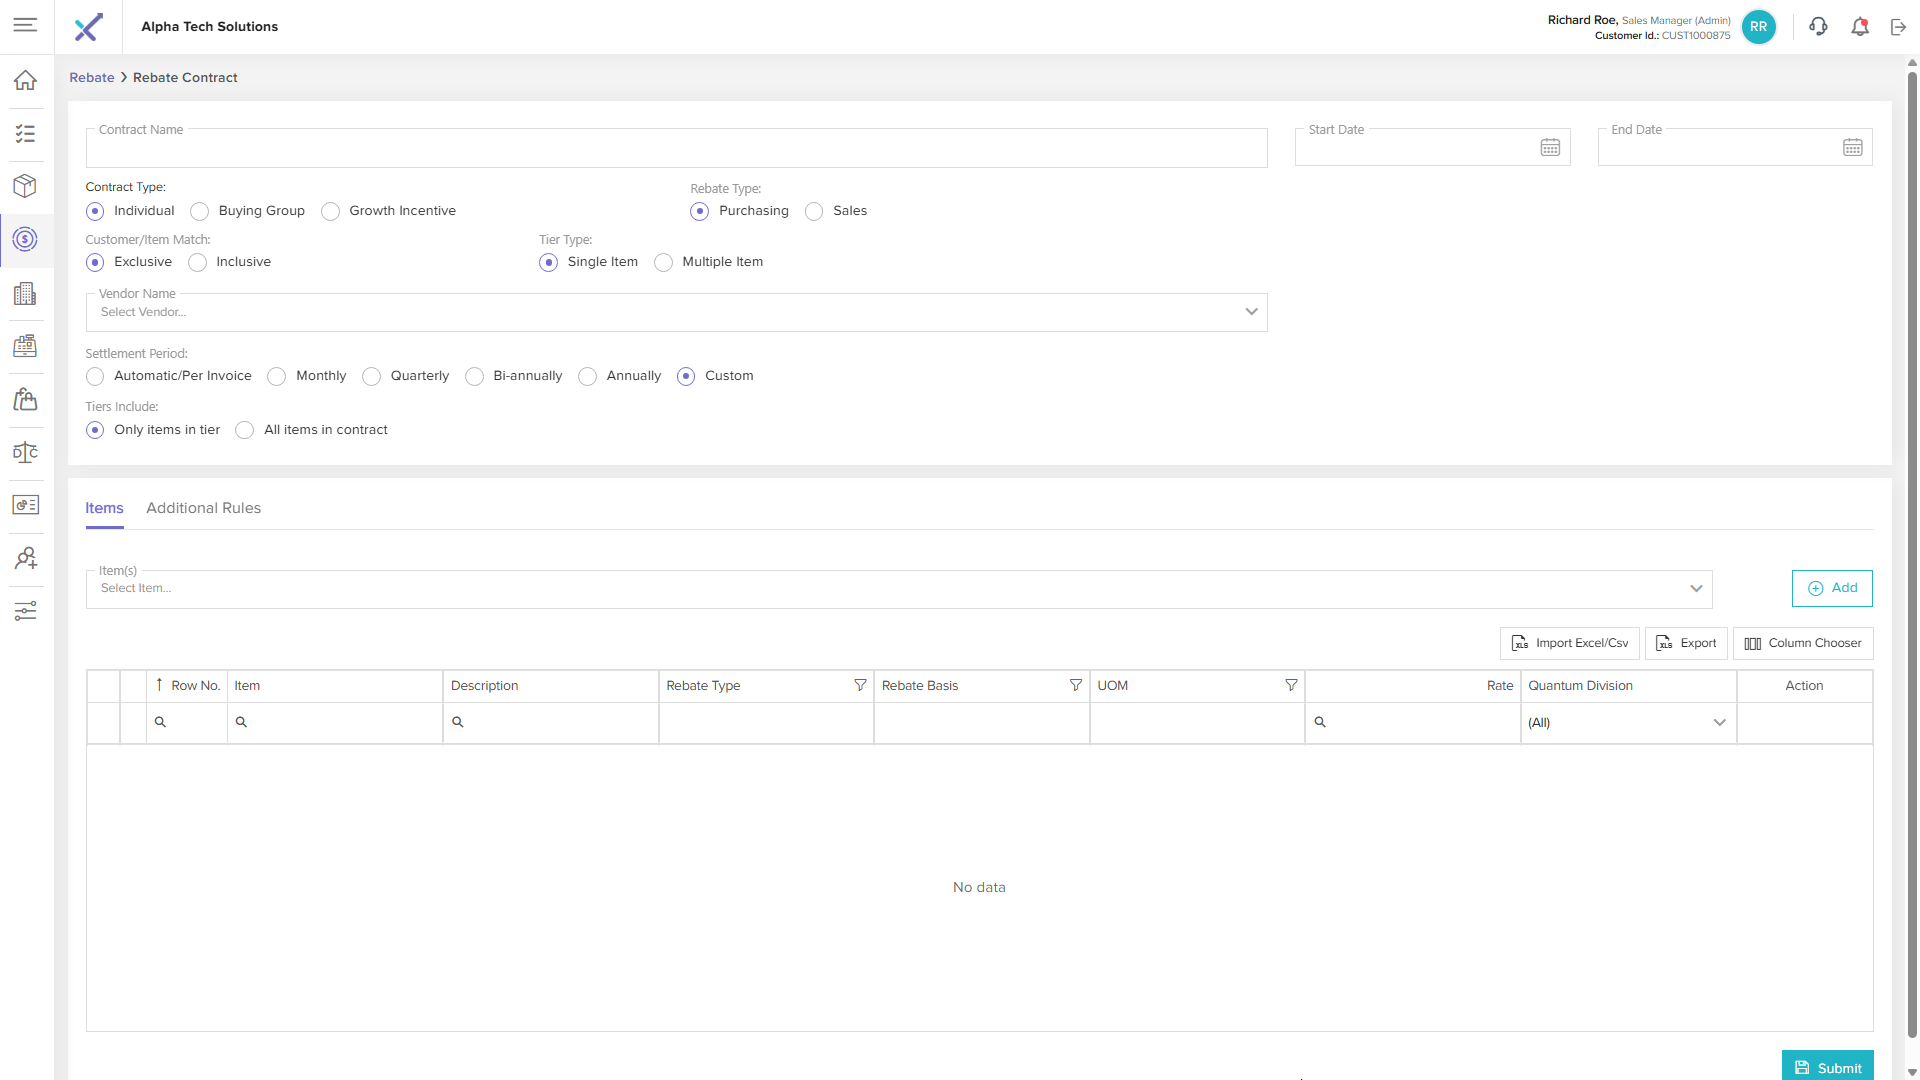Switch to Additional Rules tab

(x=203, y=508)
